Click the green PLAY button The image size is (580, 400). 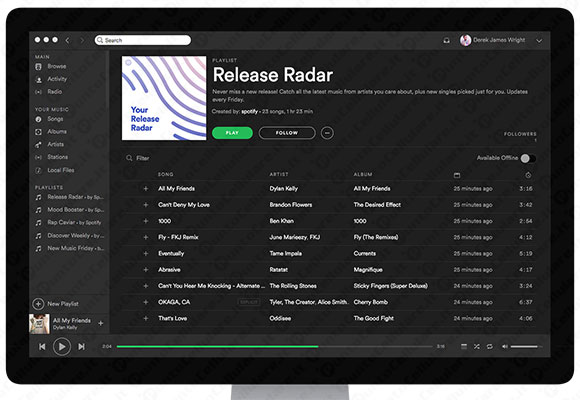(232, 133)
